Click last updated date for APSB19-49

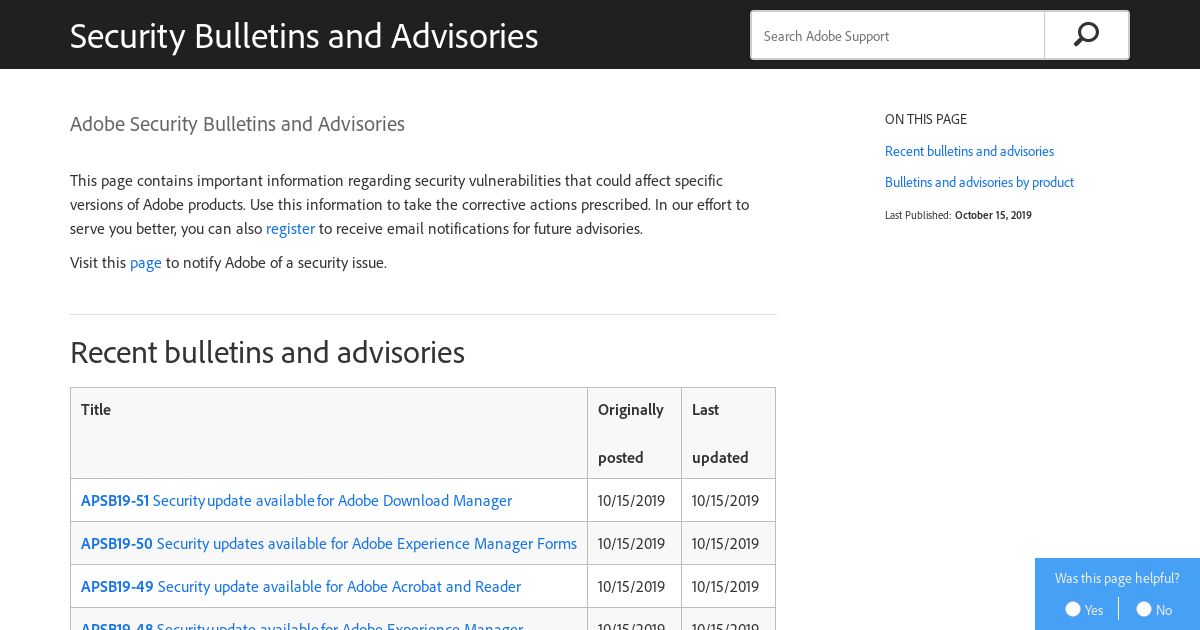coord(725,586)
